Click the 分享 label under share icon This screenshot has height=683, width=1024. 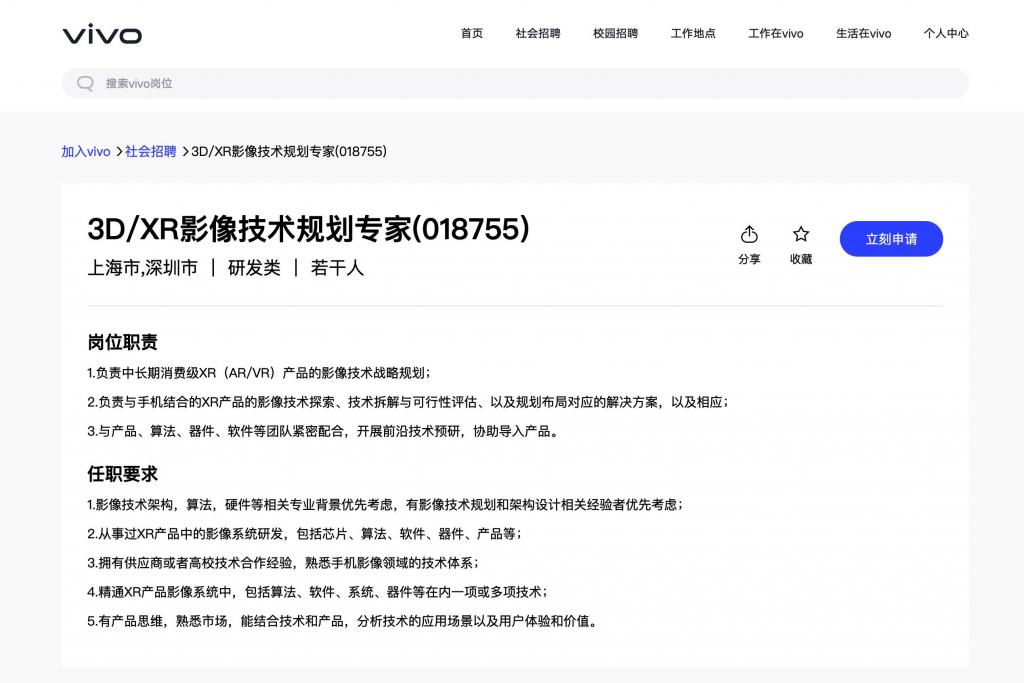point(749,259)
